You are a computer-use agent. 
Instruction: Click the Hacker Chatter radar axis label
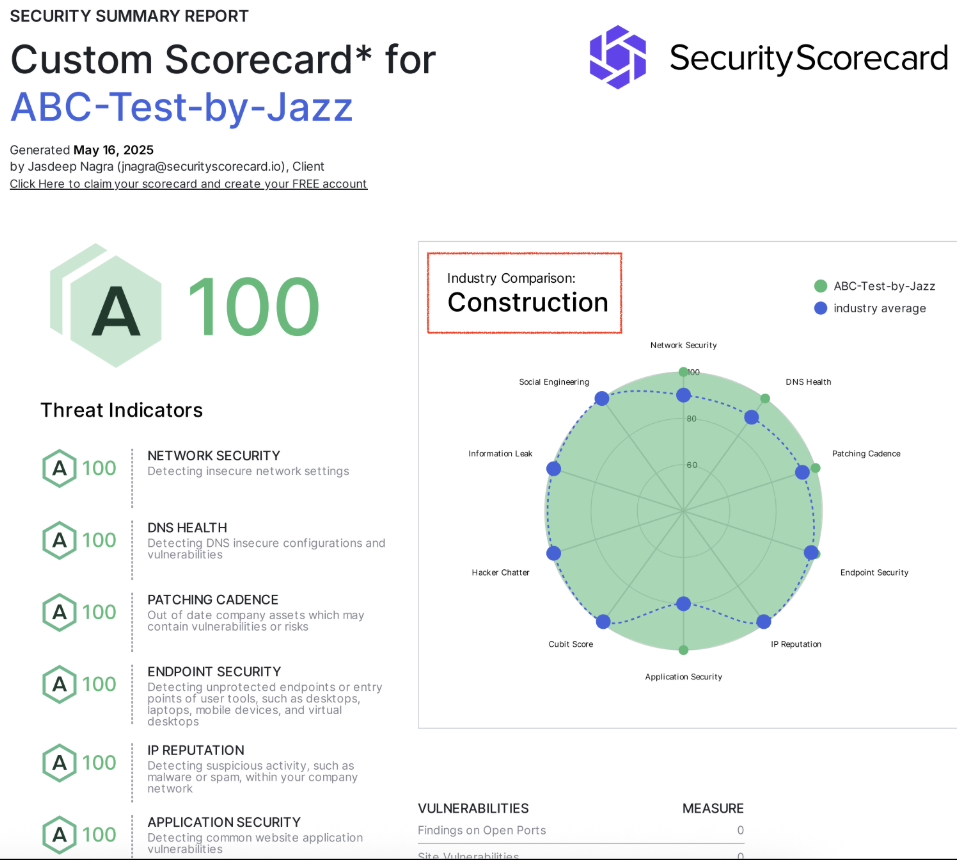(500, 573)
